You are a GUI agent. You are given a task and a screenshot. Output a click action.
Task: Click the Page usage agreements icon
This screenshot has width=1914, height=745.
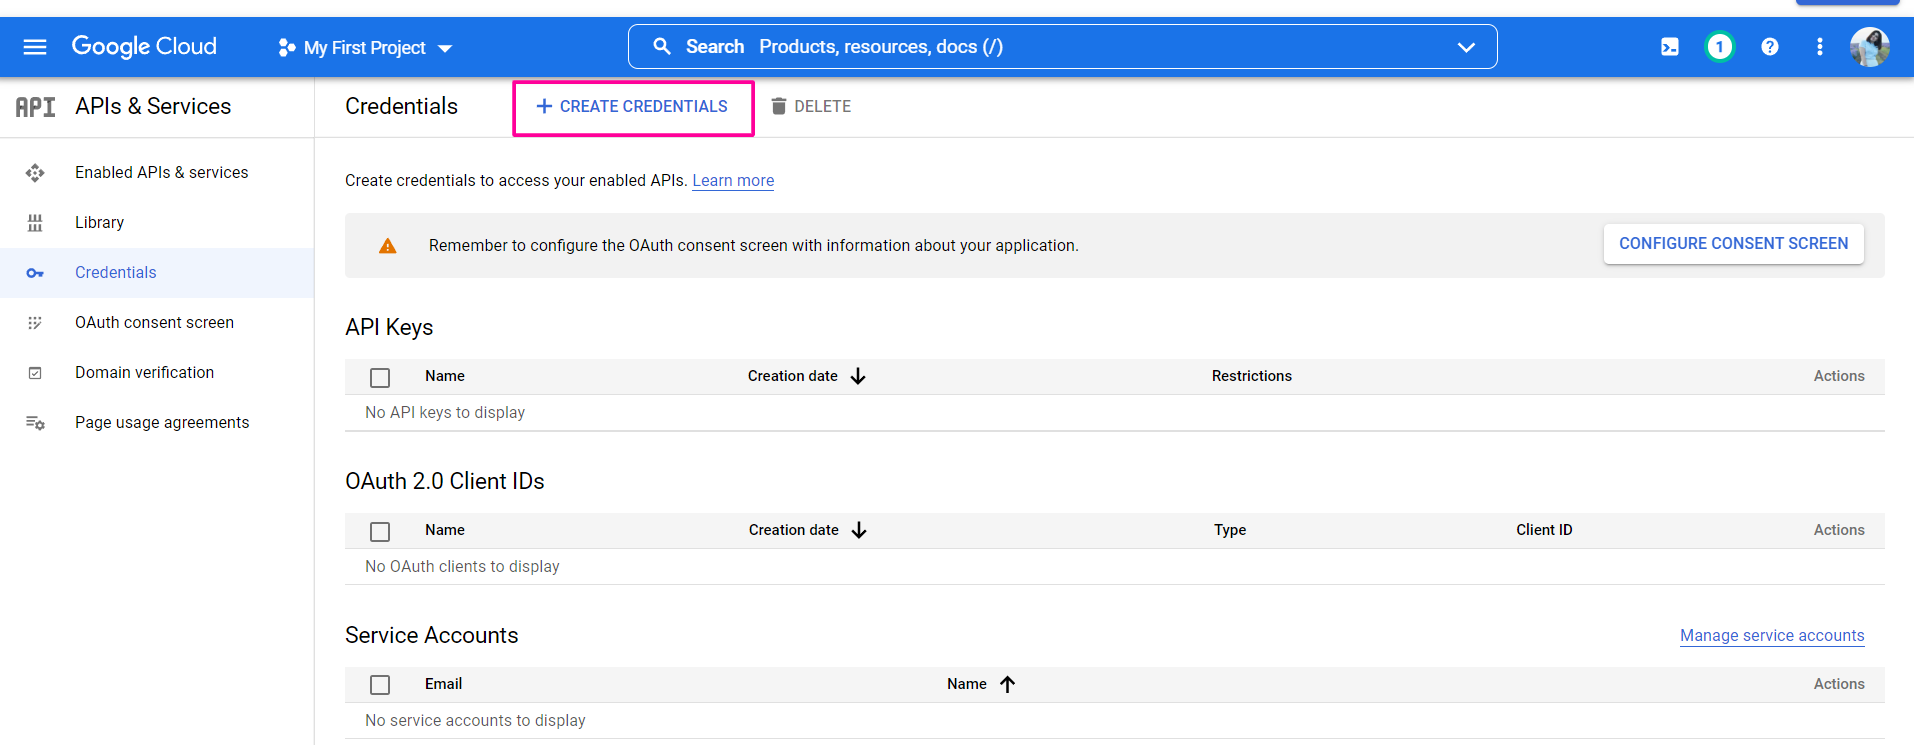[x=35, y=423]
